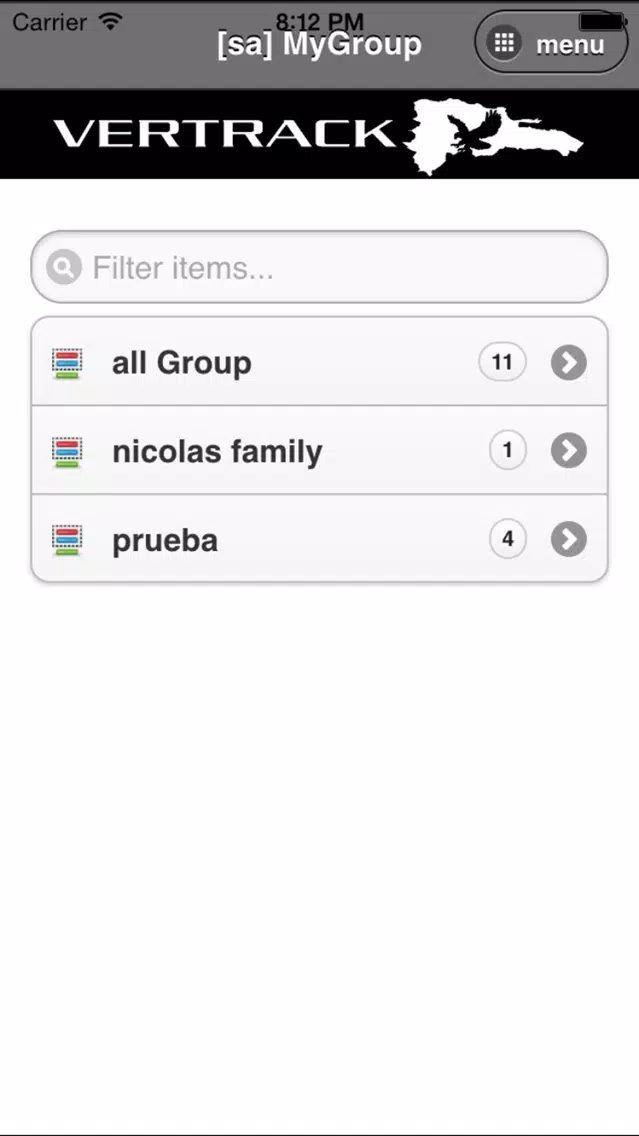The height and width of the screenshot is (1136, 639).
Task: Tap the island eagle logo image
Action: pos(493,136)
